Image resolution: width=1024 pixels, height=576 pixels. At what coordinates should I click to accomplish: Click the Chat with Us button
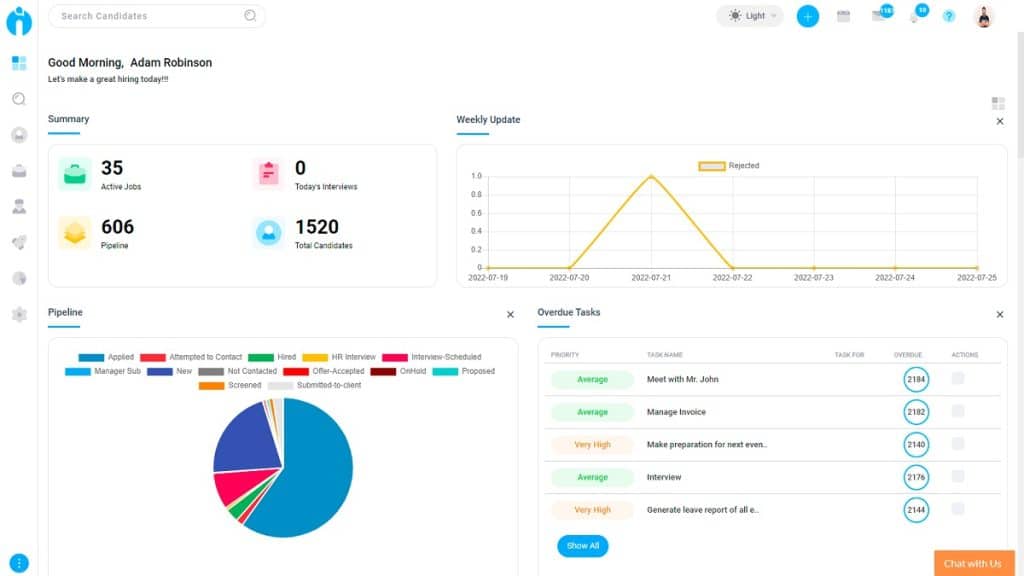pyautogui.click(x=972, y=563)
